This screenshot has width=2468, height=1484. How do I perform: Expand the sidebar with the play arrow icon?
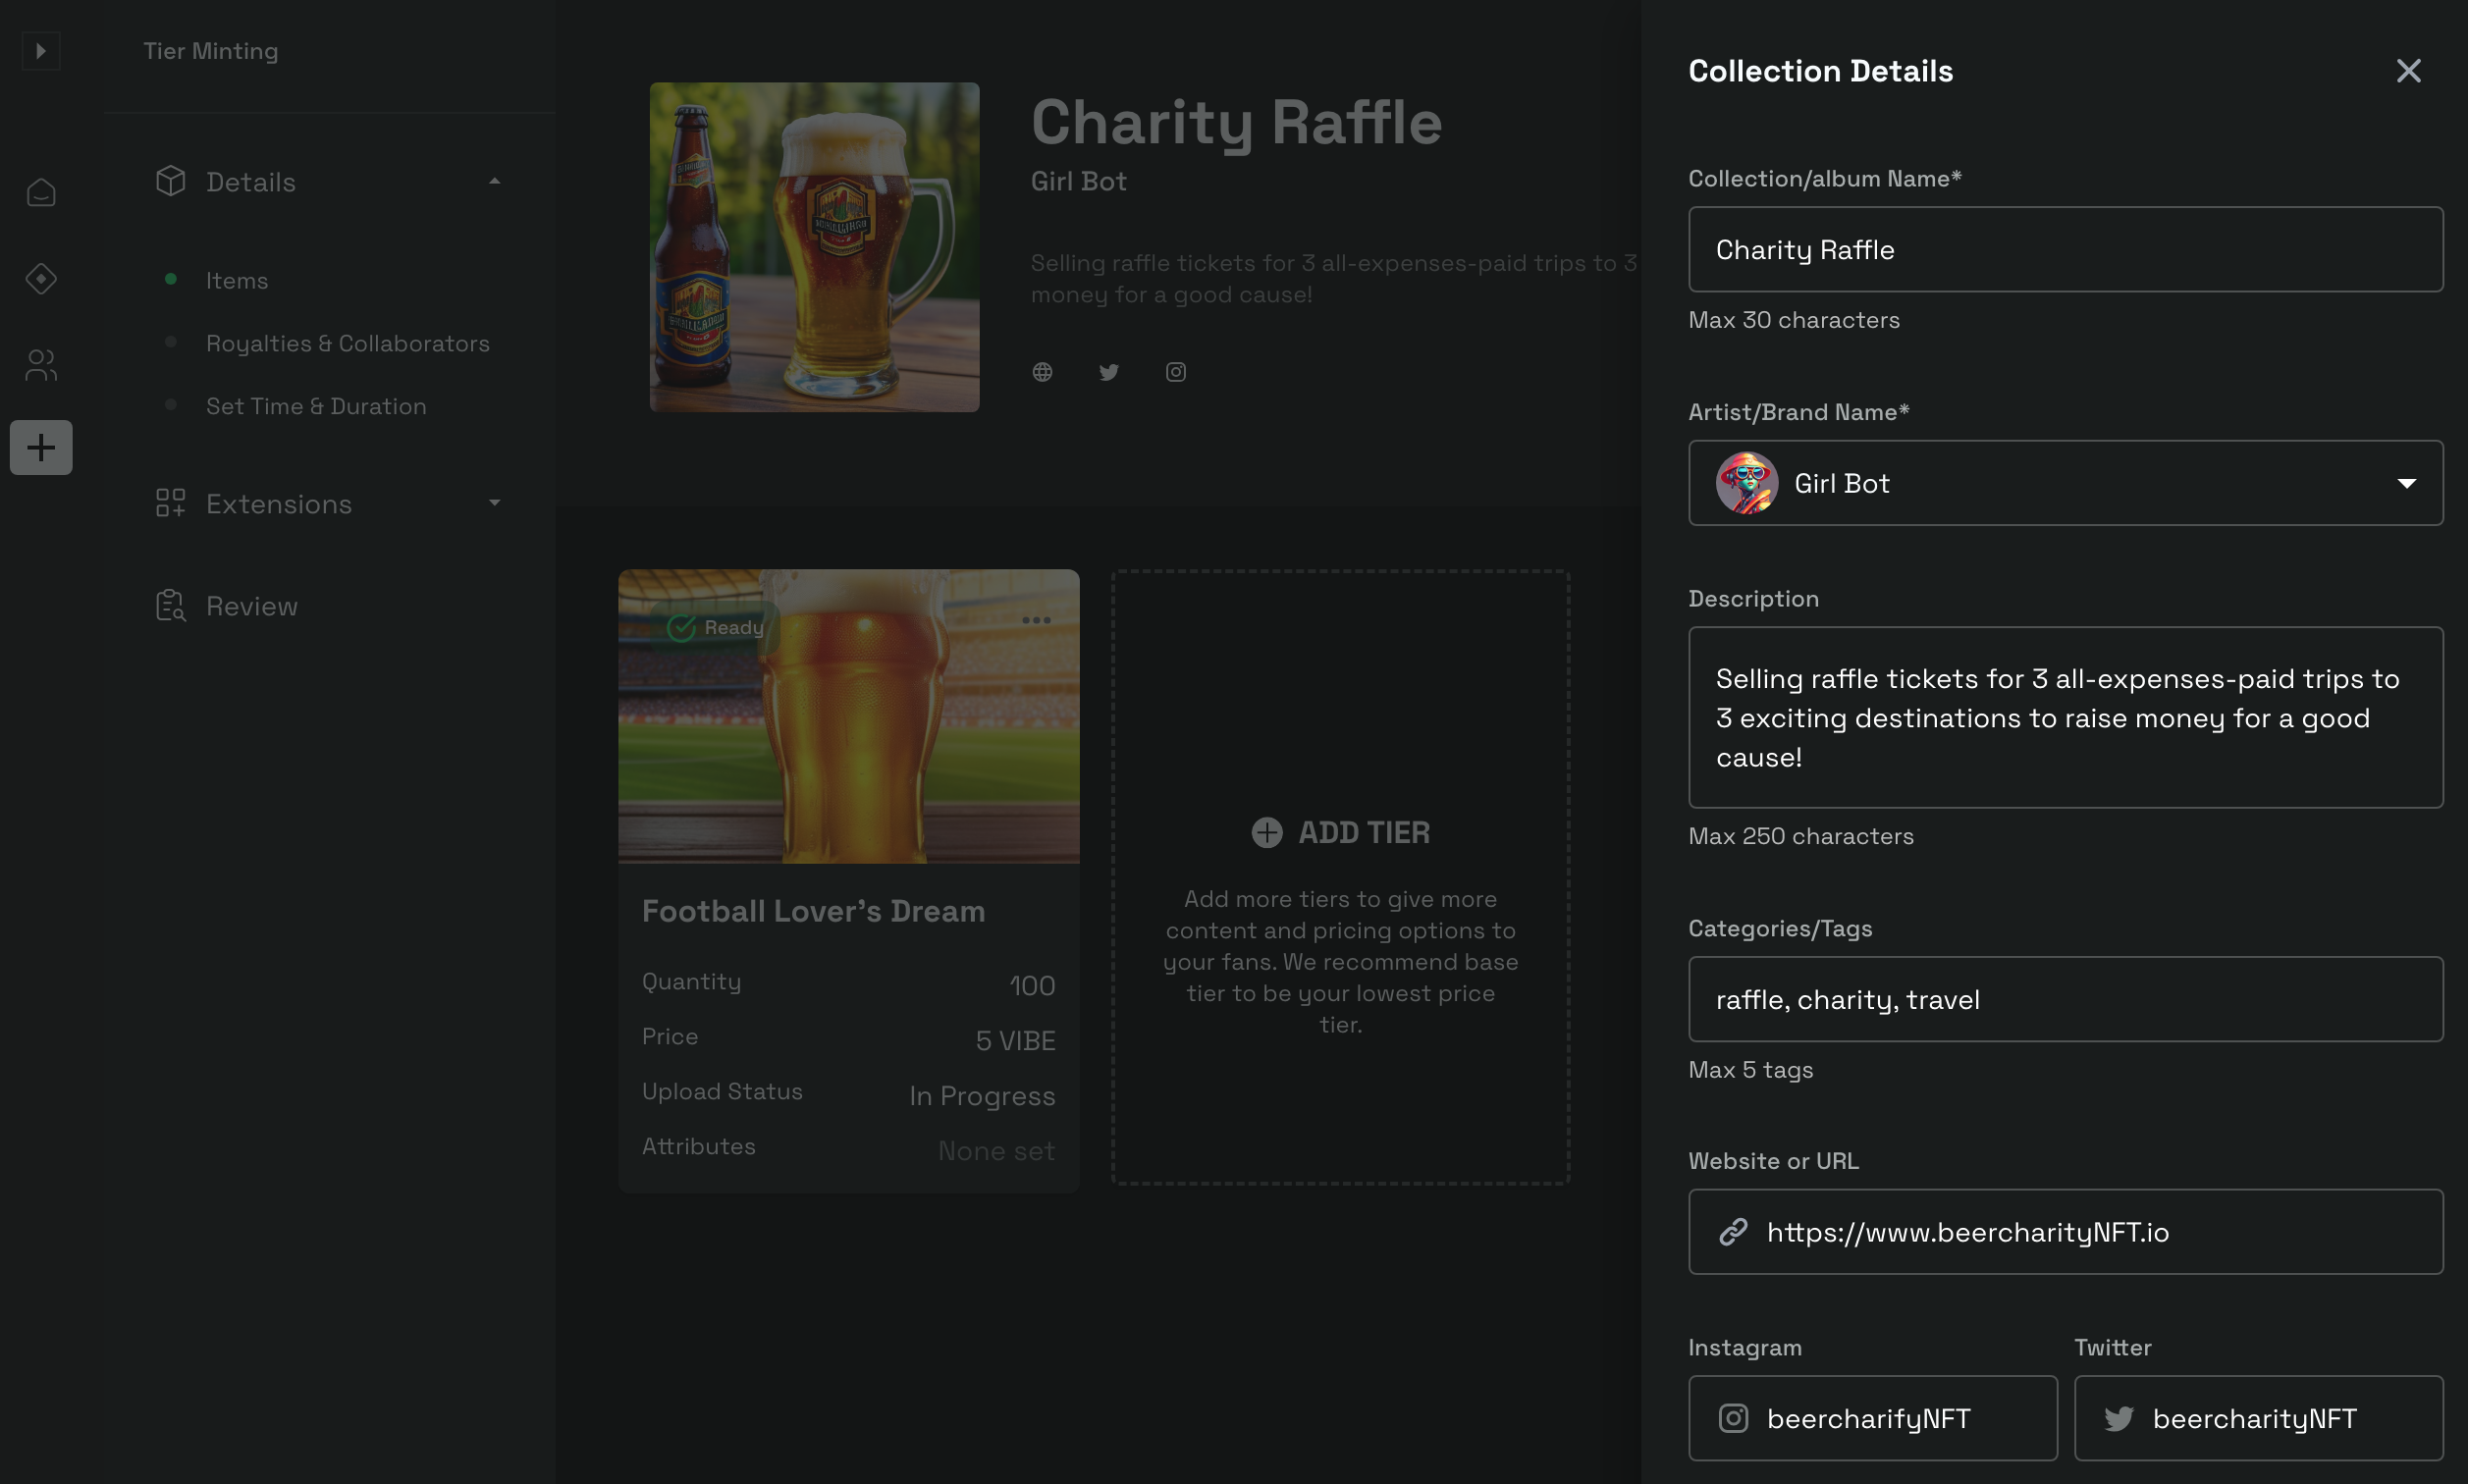pos(41,50)
